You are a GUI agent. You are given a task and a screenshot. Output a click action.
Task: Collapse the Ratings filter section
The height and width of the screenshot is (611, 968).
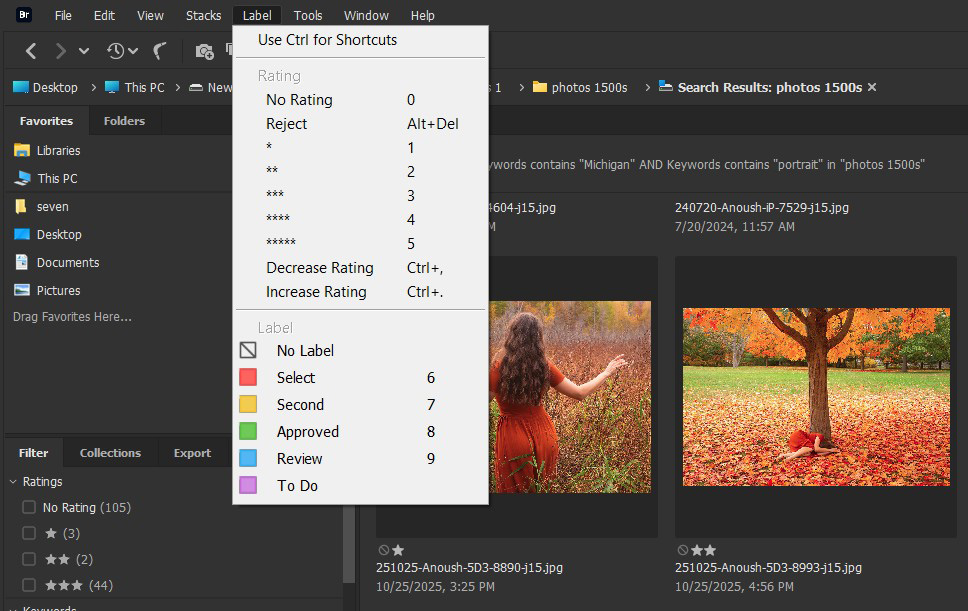click(13, 482)
